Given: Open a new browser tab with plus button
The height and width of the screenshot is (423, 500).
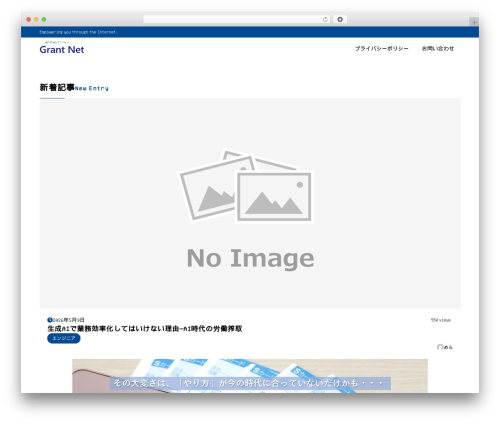Looking at the screenshot, I should coord(474,22).
